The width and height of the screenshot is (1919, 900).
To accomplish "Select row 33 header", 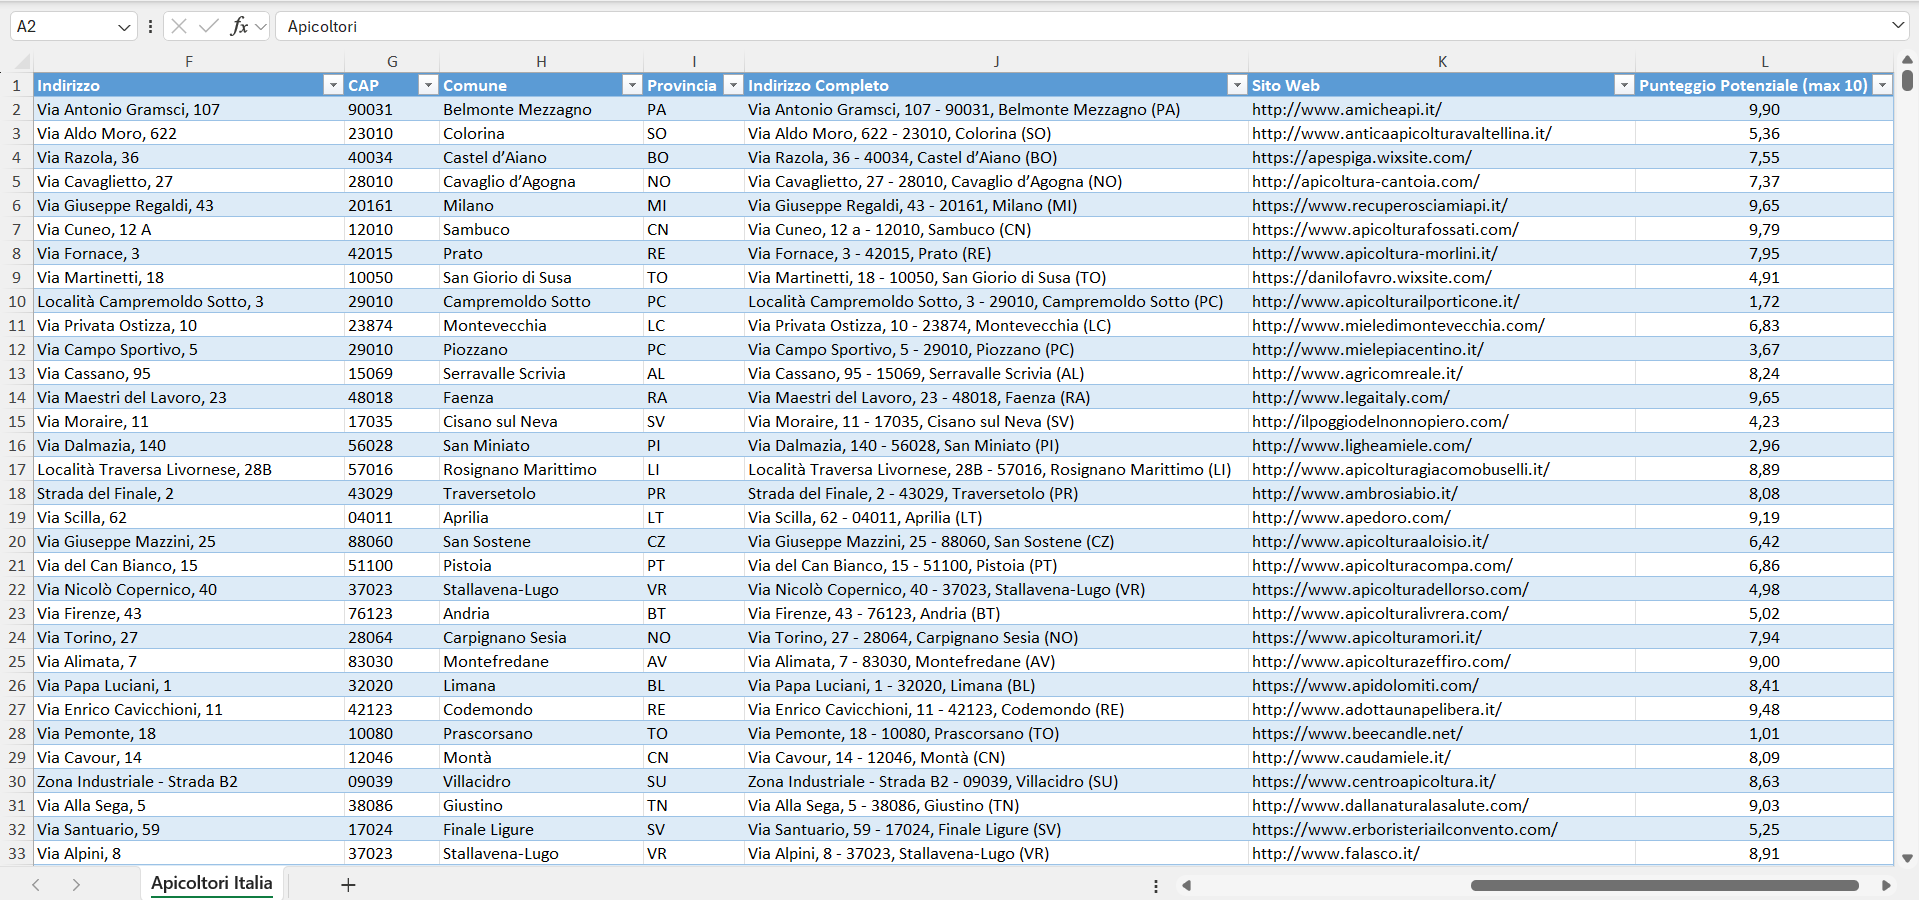I will click(x=17, y=853).
